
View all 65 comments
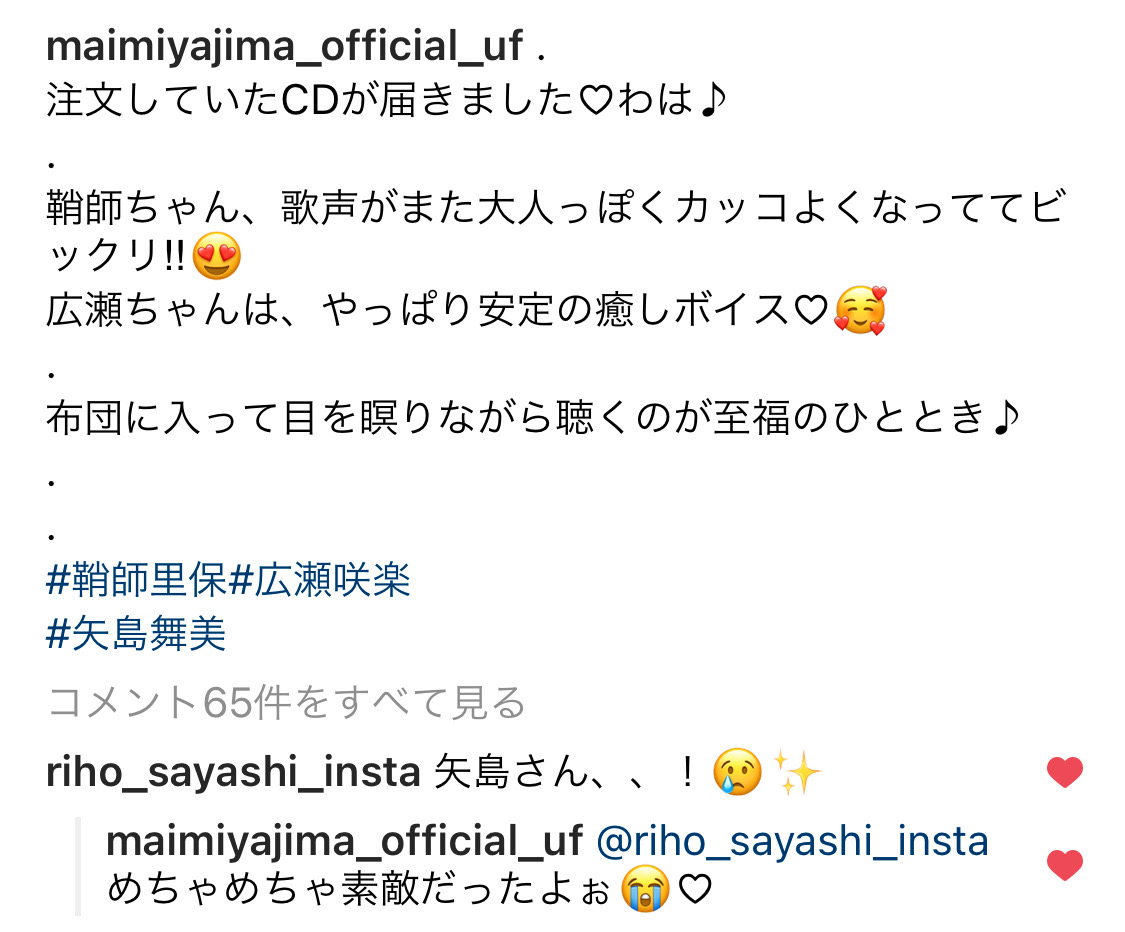pos(286,702)
